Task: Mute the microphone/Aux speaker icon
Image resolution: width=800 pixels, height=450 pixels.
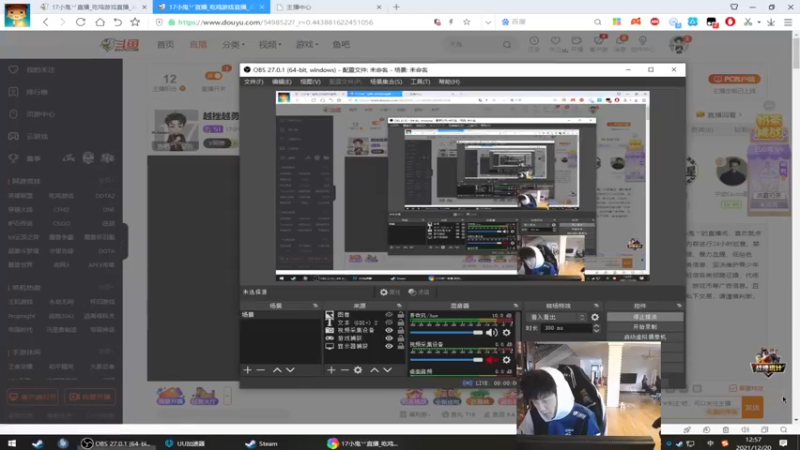Action: [x=491, y=333]
